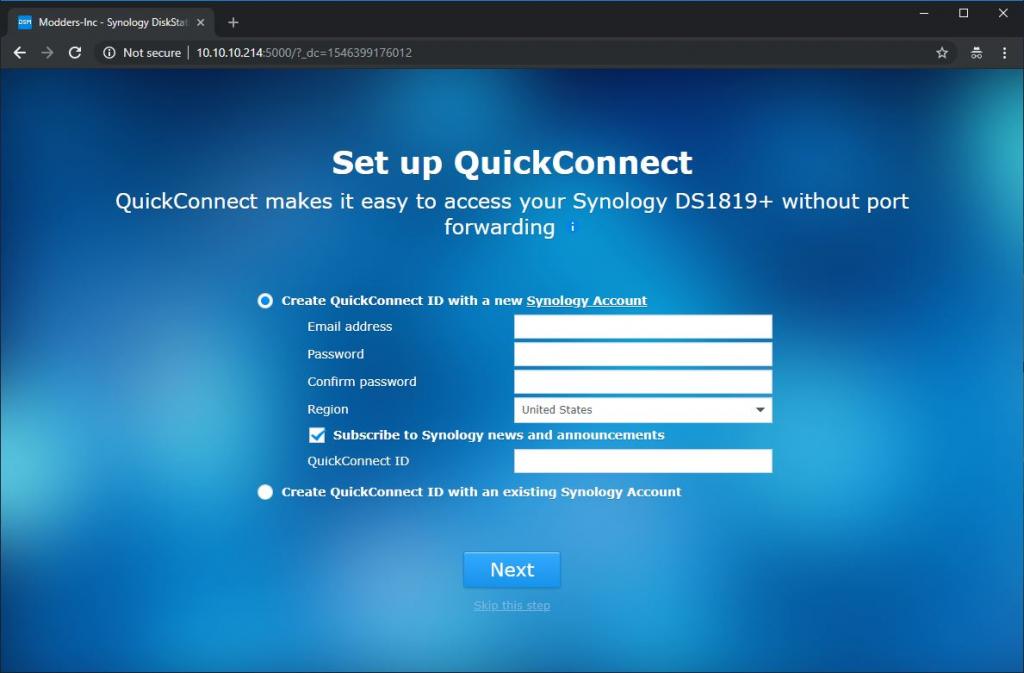Bookmark this page with the star icon

(x=942, y=53)
